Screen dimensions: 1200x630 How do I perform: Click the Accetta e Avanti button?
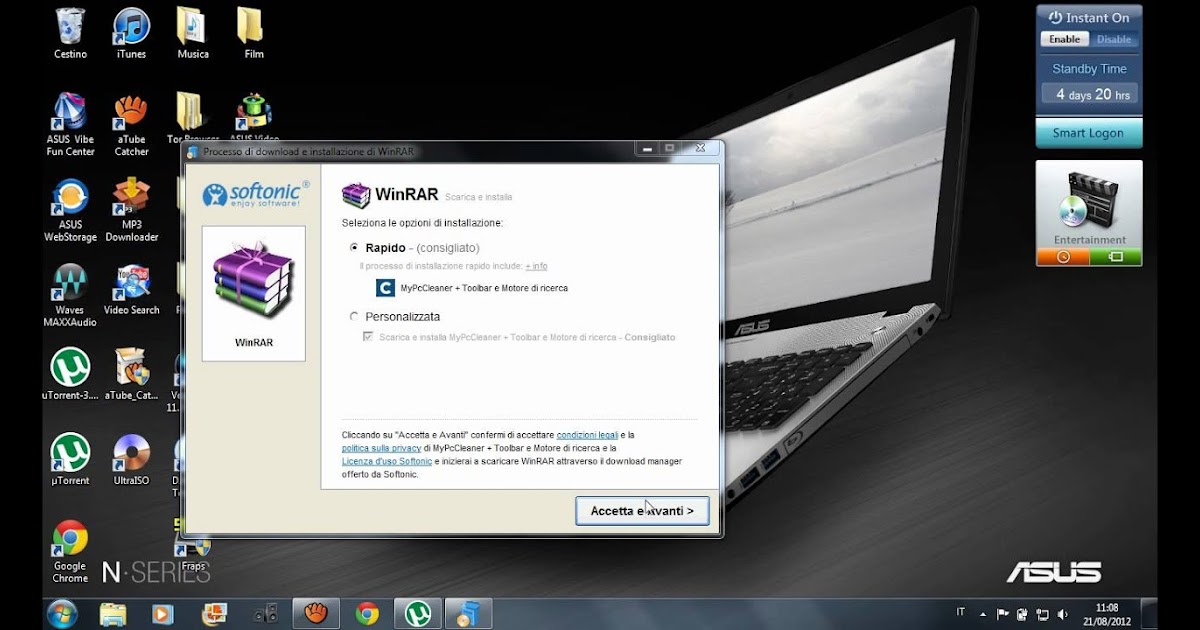pos(642,510)
